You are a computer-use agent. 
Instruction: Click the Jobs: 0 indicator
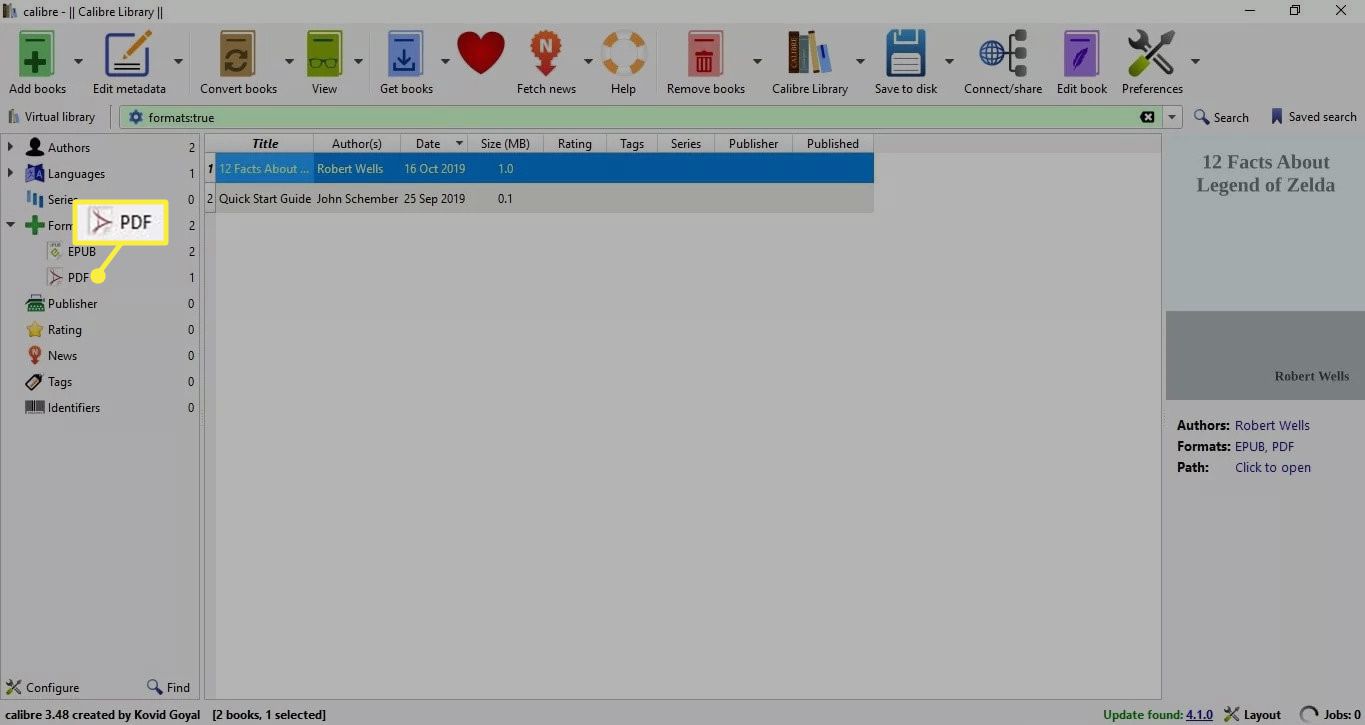1330,714
